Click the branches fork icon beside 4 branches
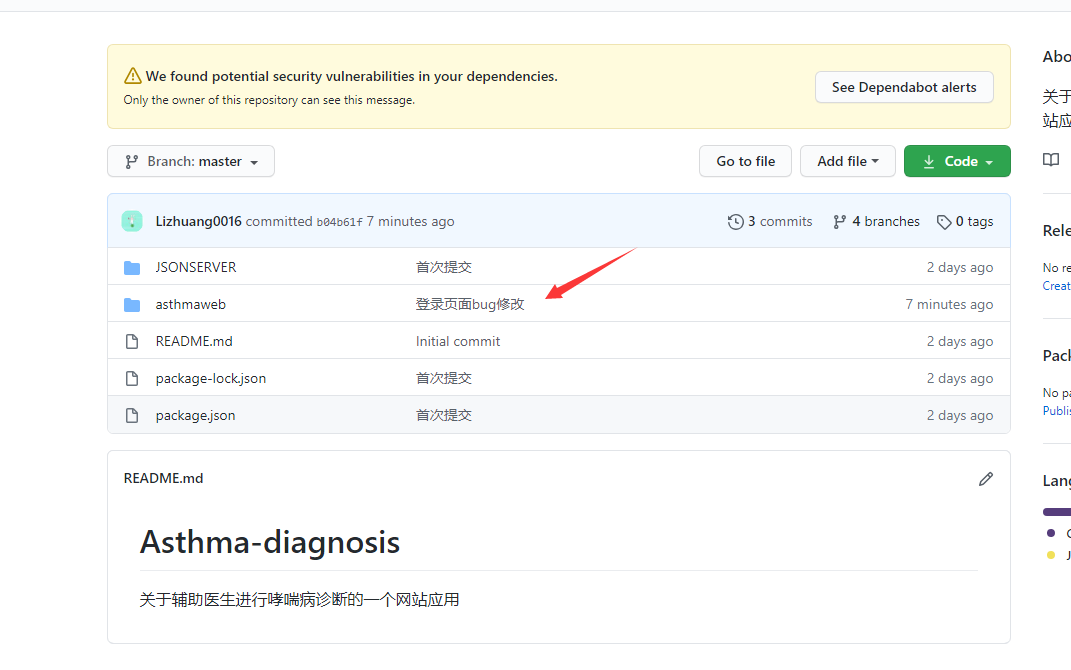The height and width of the screenshot is (670, 1071). click(839, 222)
